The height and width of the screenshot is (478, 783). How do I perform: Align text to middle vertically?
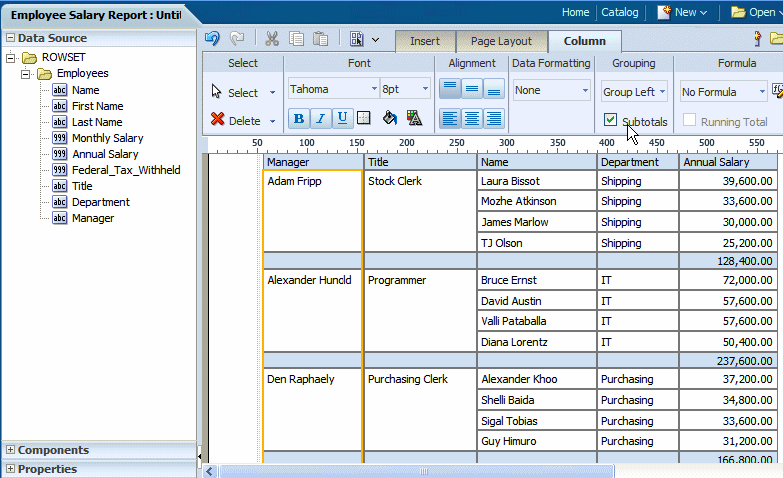coord(471,89)
